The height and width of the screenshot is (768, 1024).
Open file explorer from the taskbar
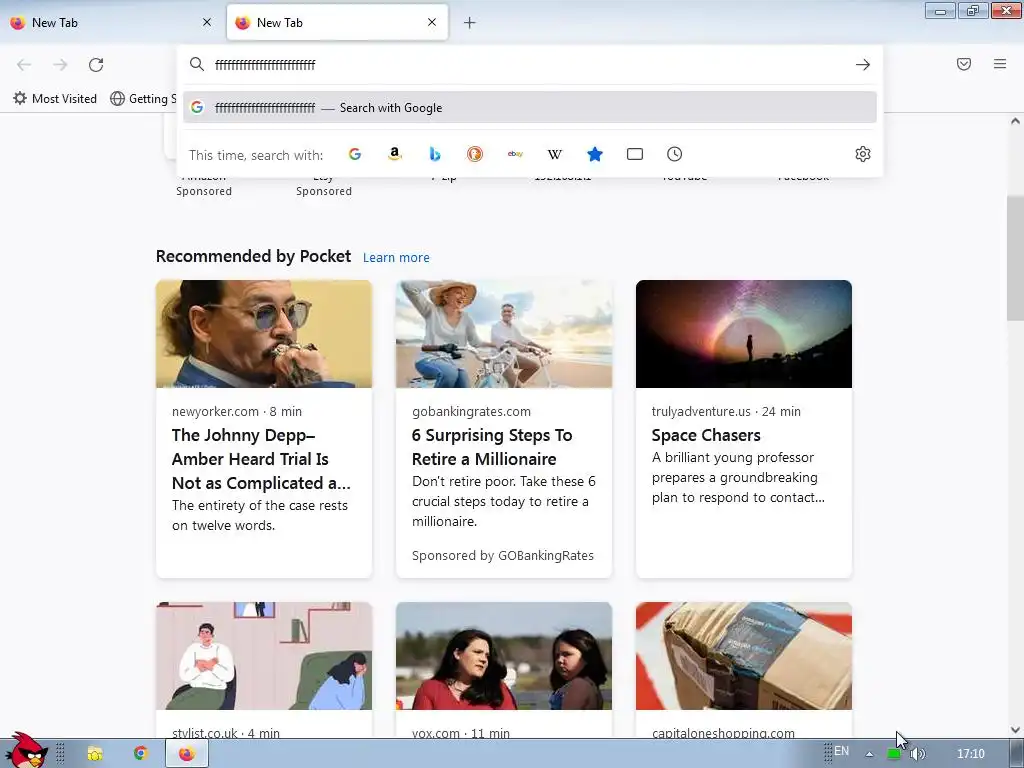point(95,754)
